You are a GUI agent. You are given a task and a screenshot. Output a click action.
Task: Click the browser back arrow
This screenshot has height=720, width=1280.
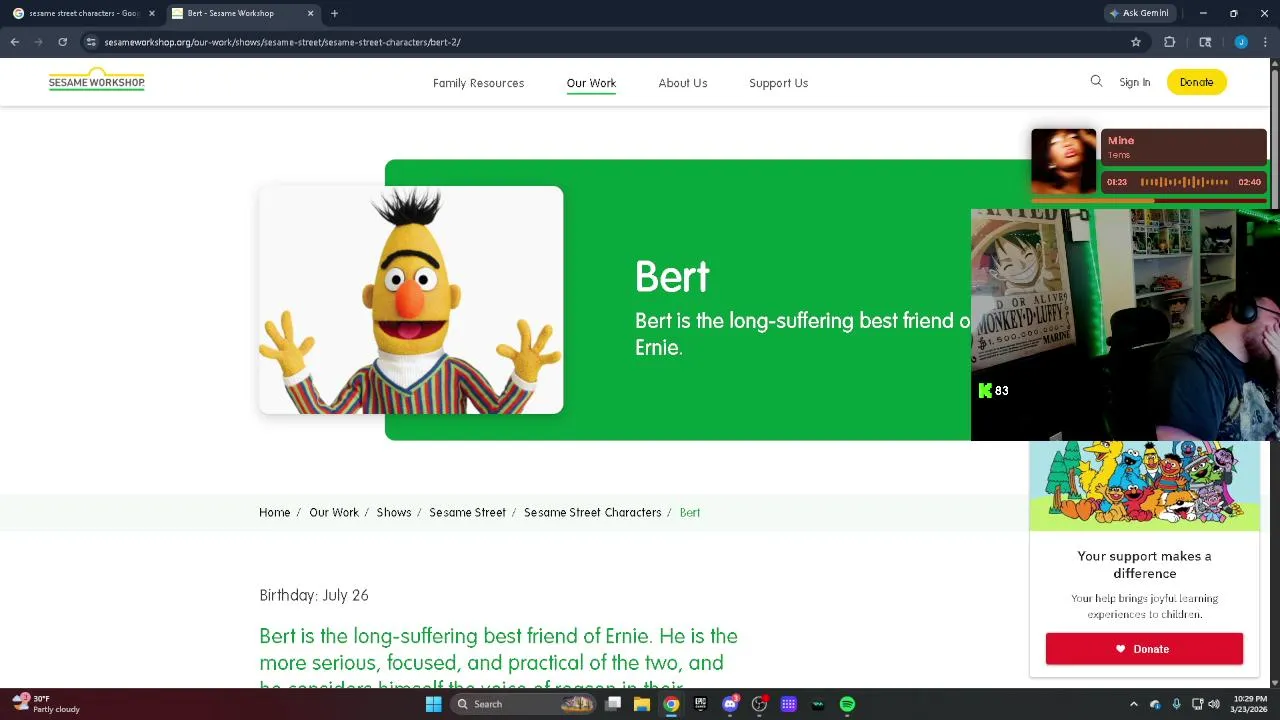[x=15, y=42]
